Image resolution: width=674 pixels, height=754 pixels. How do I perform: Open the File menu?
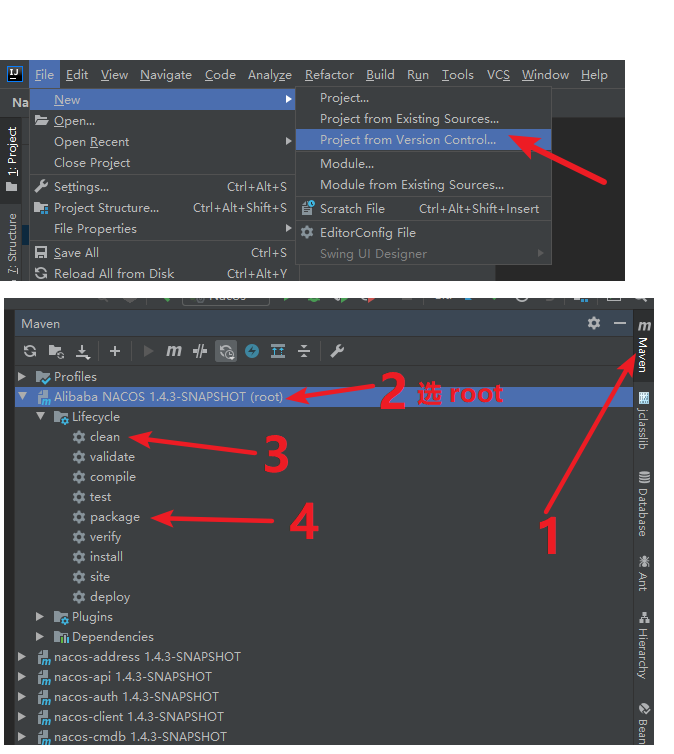(44, 75)
